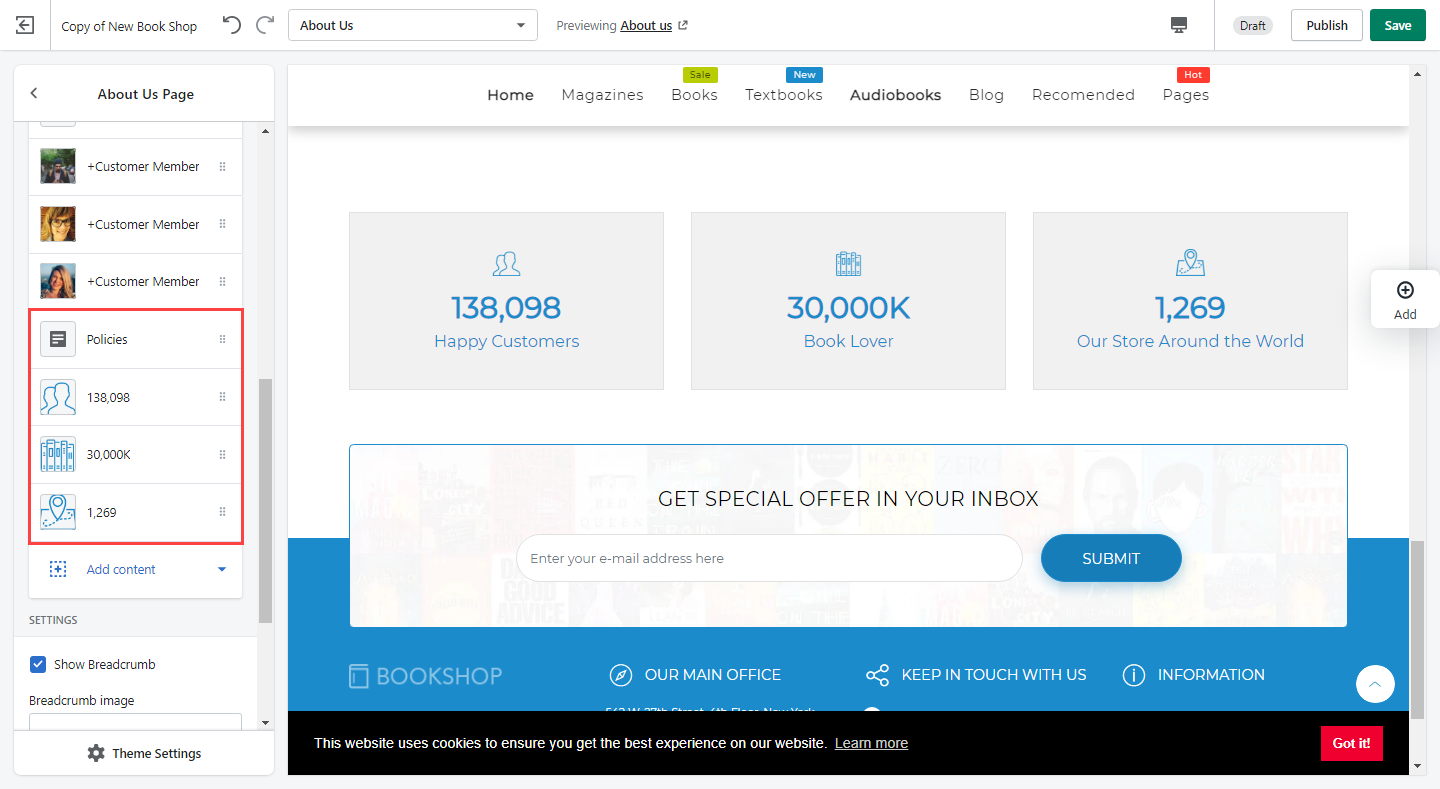The width and height of the screenshot is (1440, 789).
Task: Click the Book Lover icon in preview
Action: point(848,263)
